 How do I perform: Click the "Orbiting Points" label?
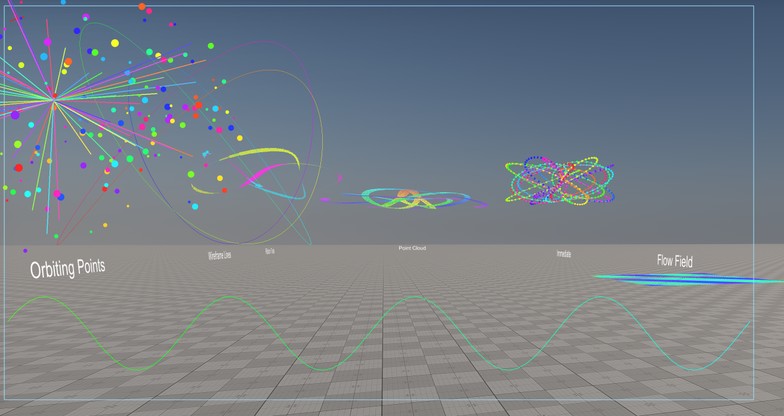pos(68,268)
